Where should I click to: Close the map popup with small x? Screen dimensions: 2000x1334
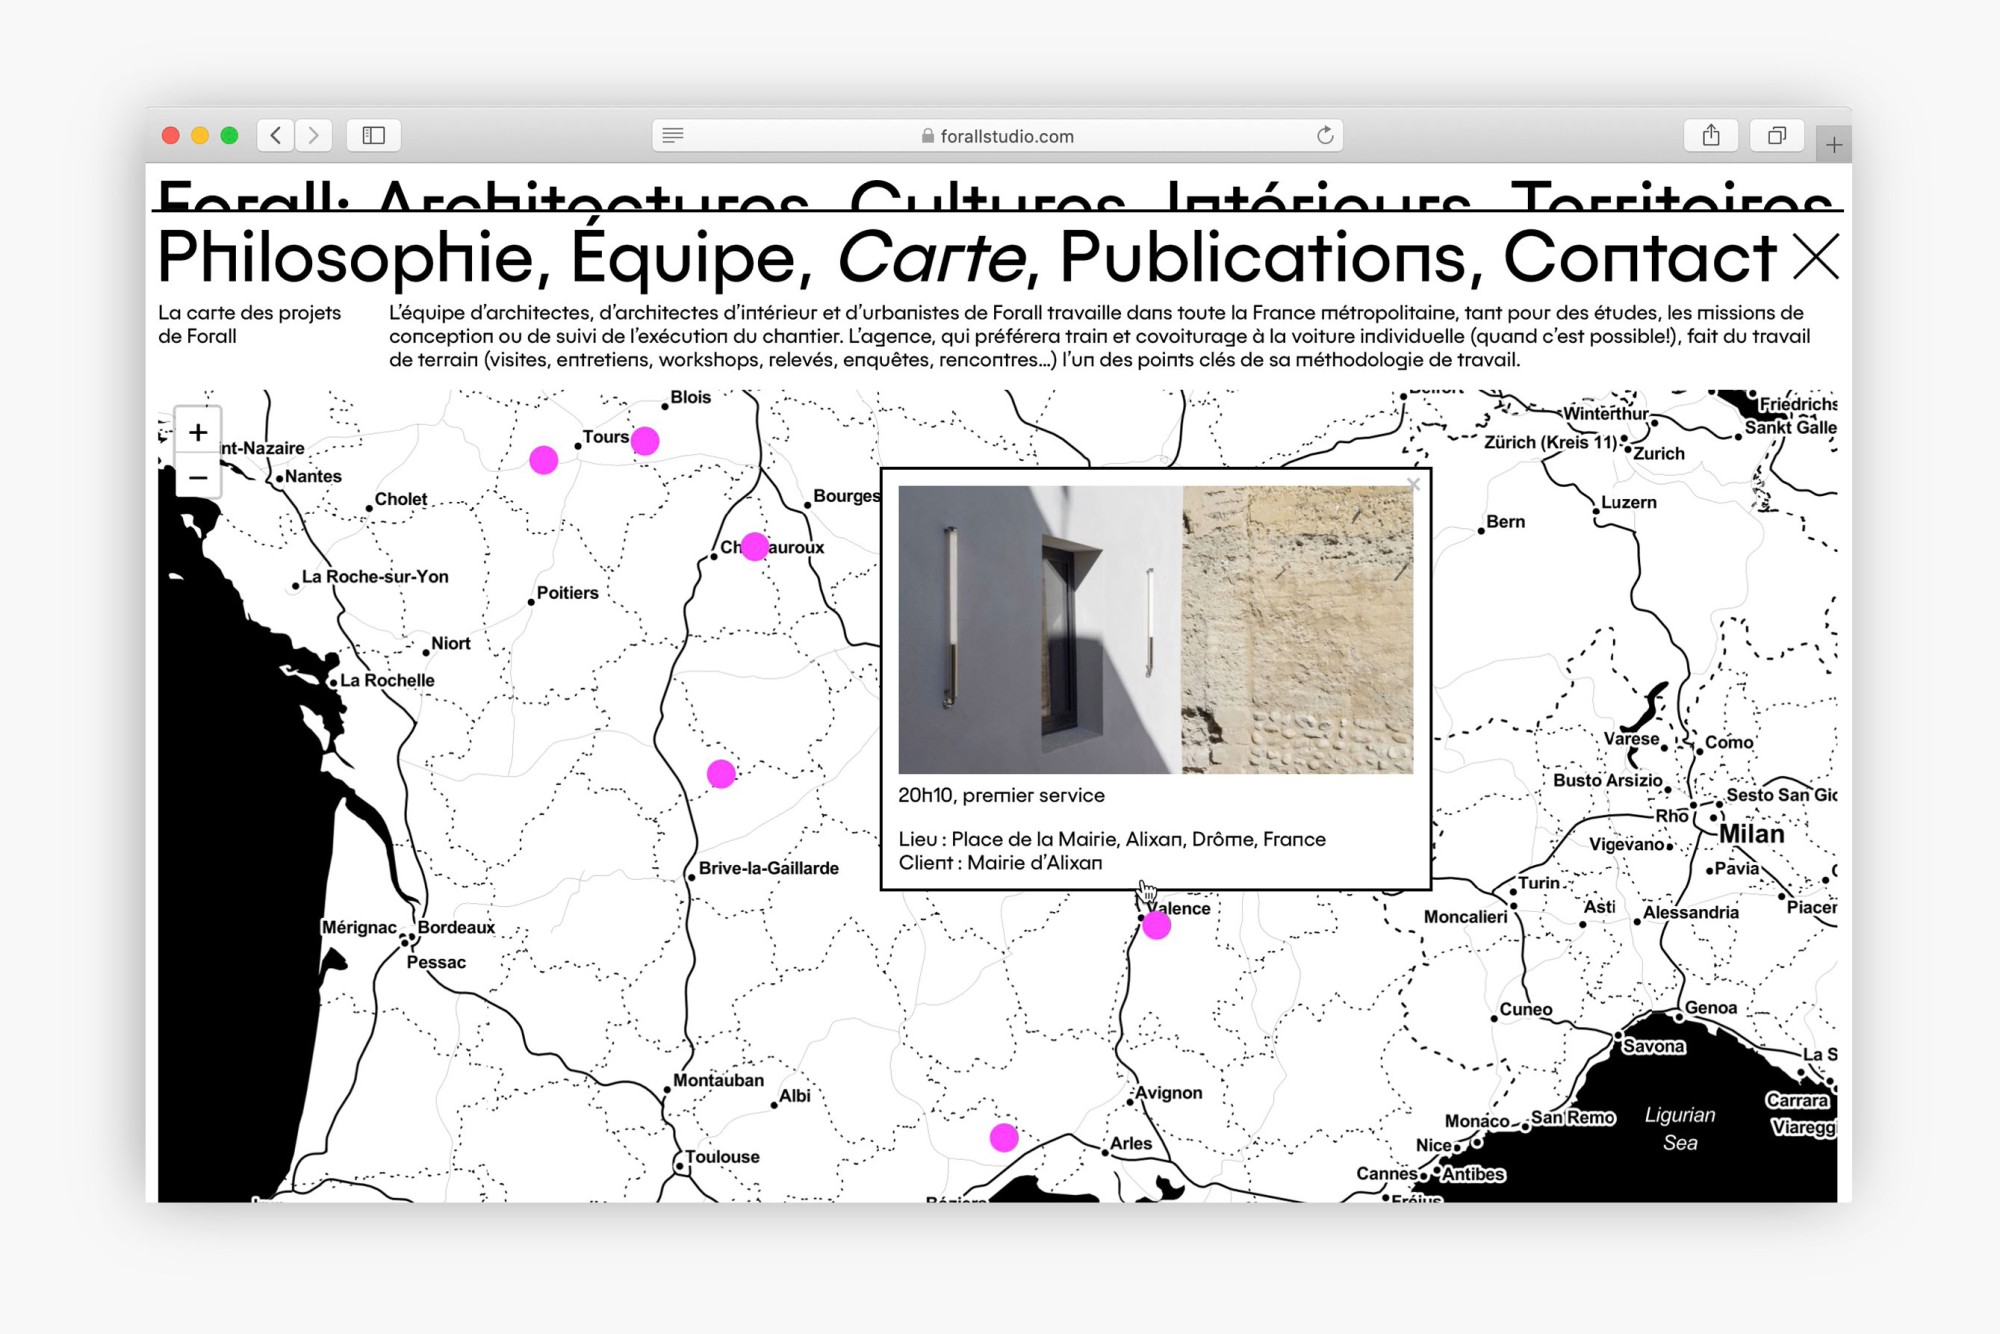(x=1413, y=484)
